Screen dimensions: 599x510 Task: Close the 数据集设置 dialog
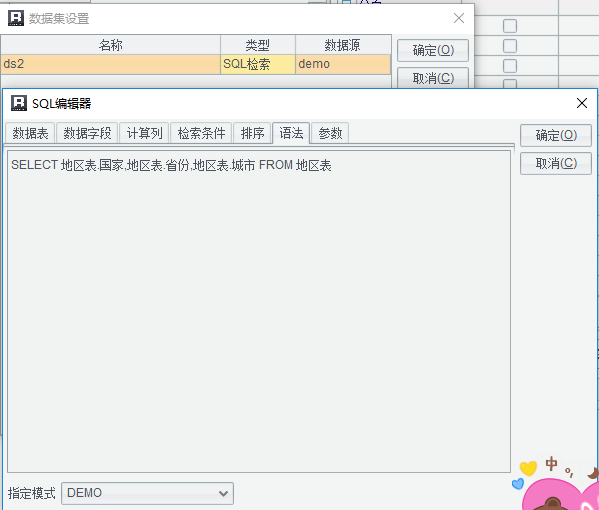tap(458, 18)
